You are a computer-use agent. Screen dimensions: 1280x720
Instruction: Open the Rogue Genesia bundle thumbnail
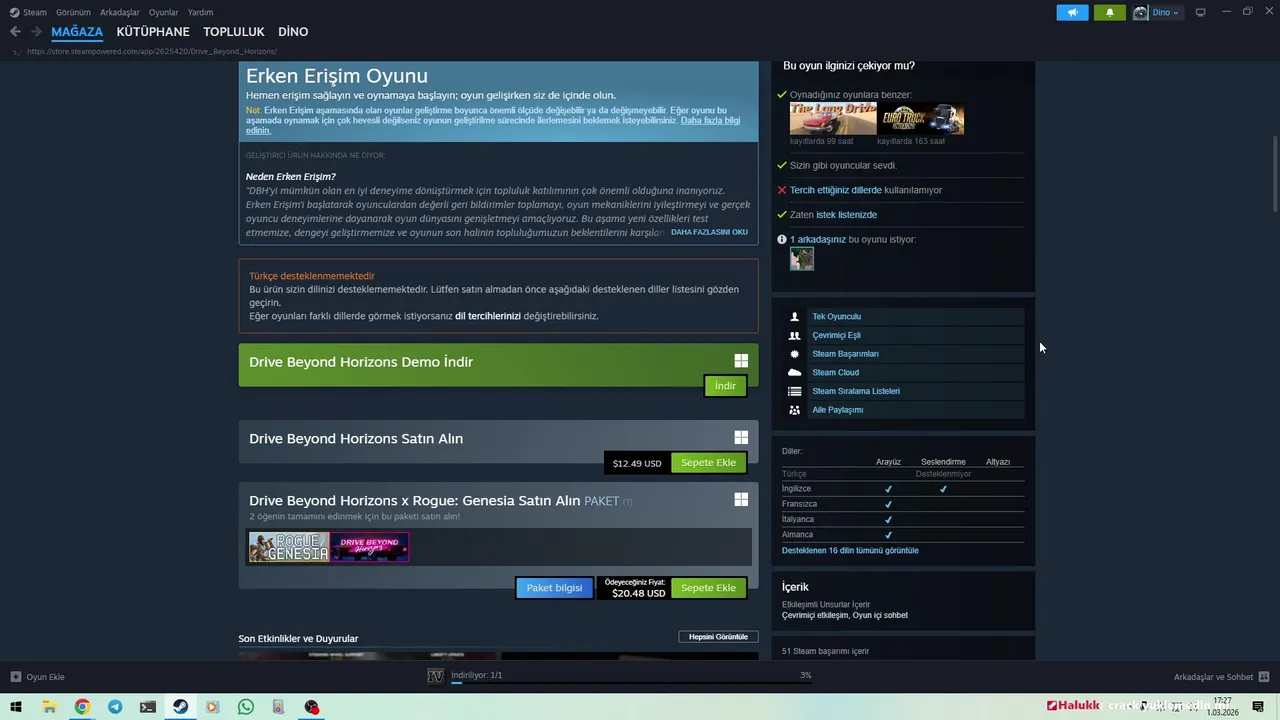(x=289, y=547)
